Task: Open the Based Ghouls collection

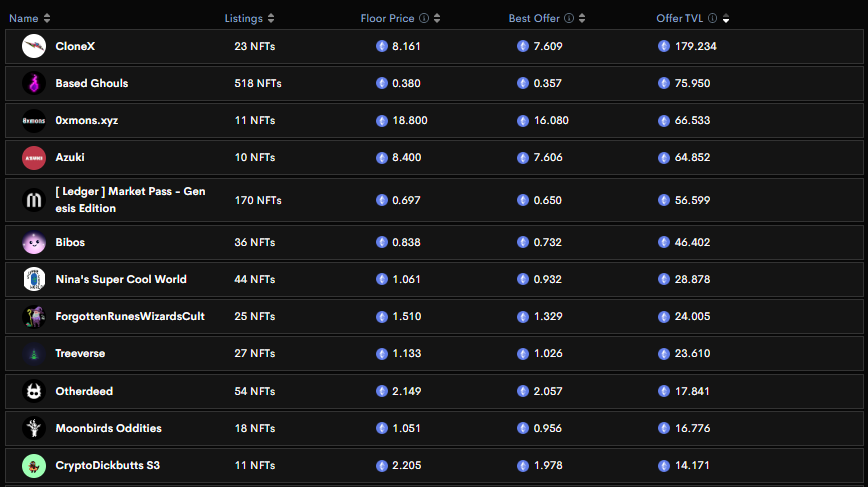Action: pos(91,84)
